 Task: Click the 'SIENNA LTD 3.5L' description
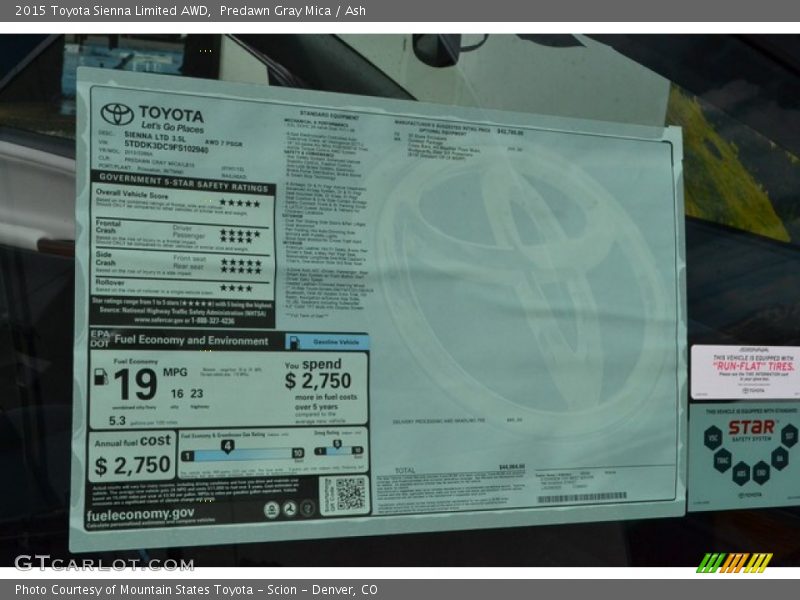(x=155, y=136)
